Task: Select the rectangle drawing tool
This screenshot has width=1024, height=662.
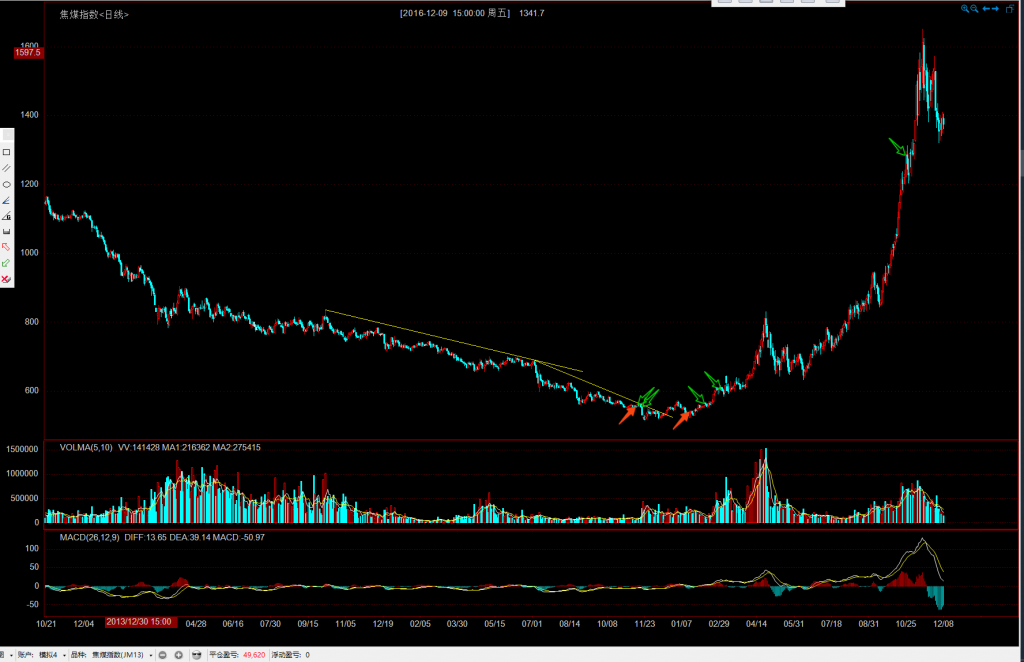Action: pos(7,152)
